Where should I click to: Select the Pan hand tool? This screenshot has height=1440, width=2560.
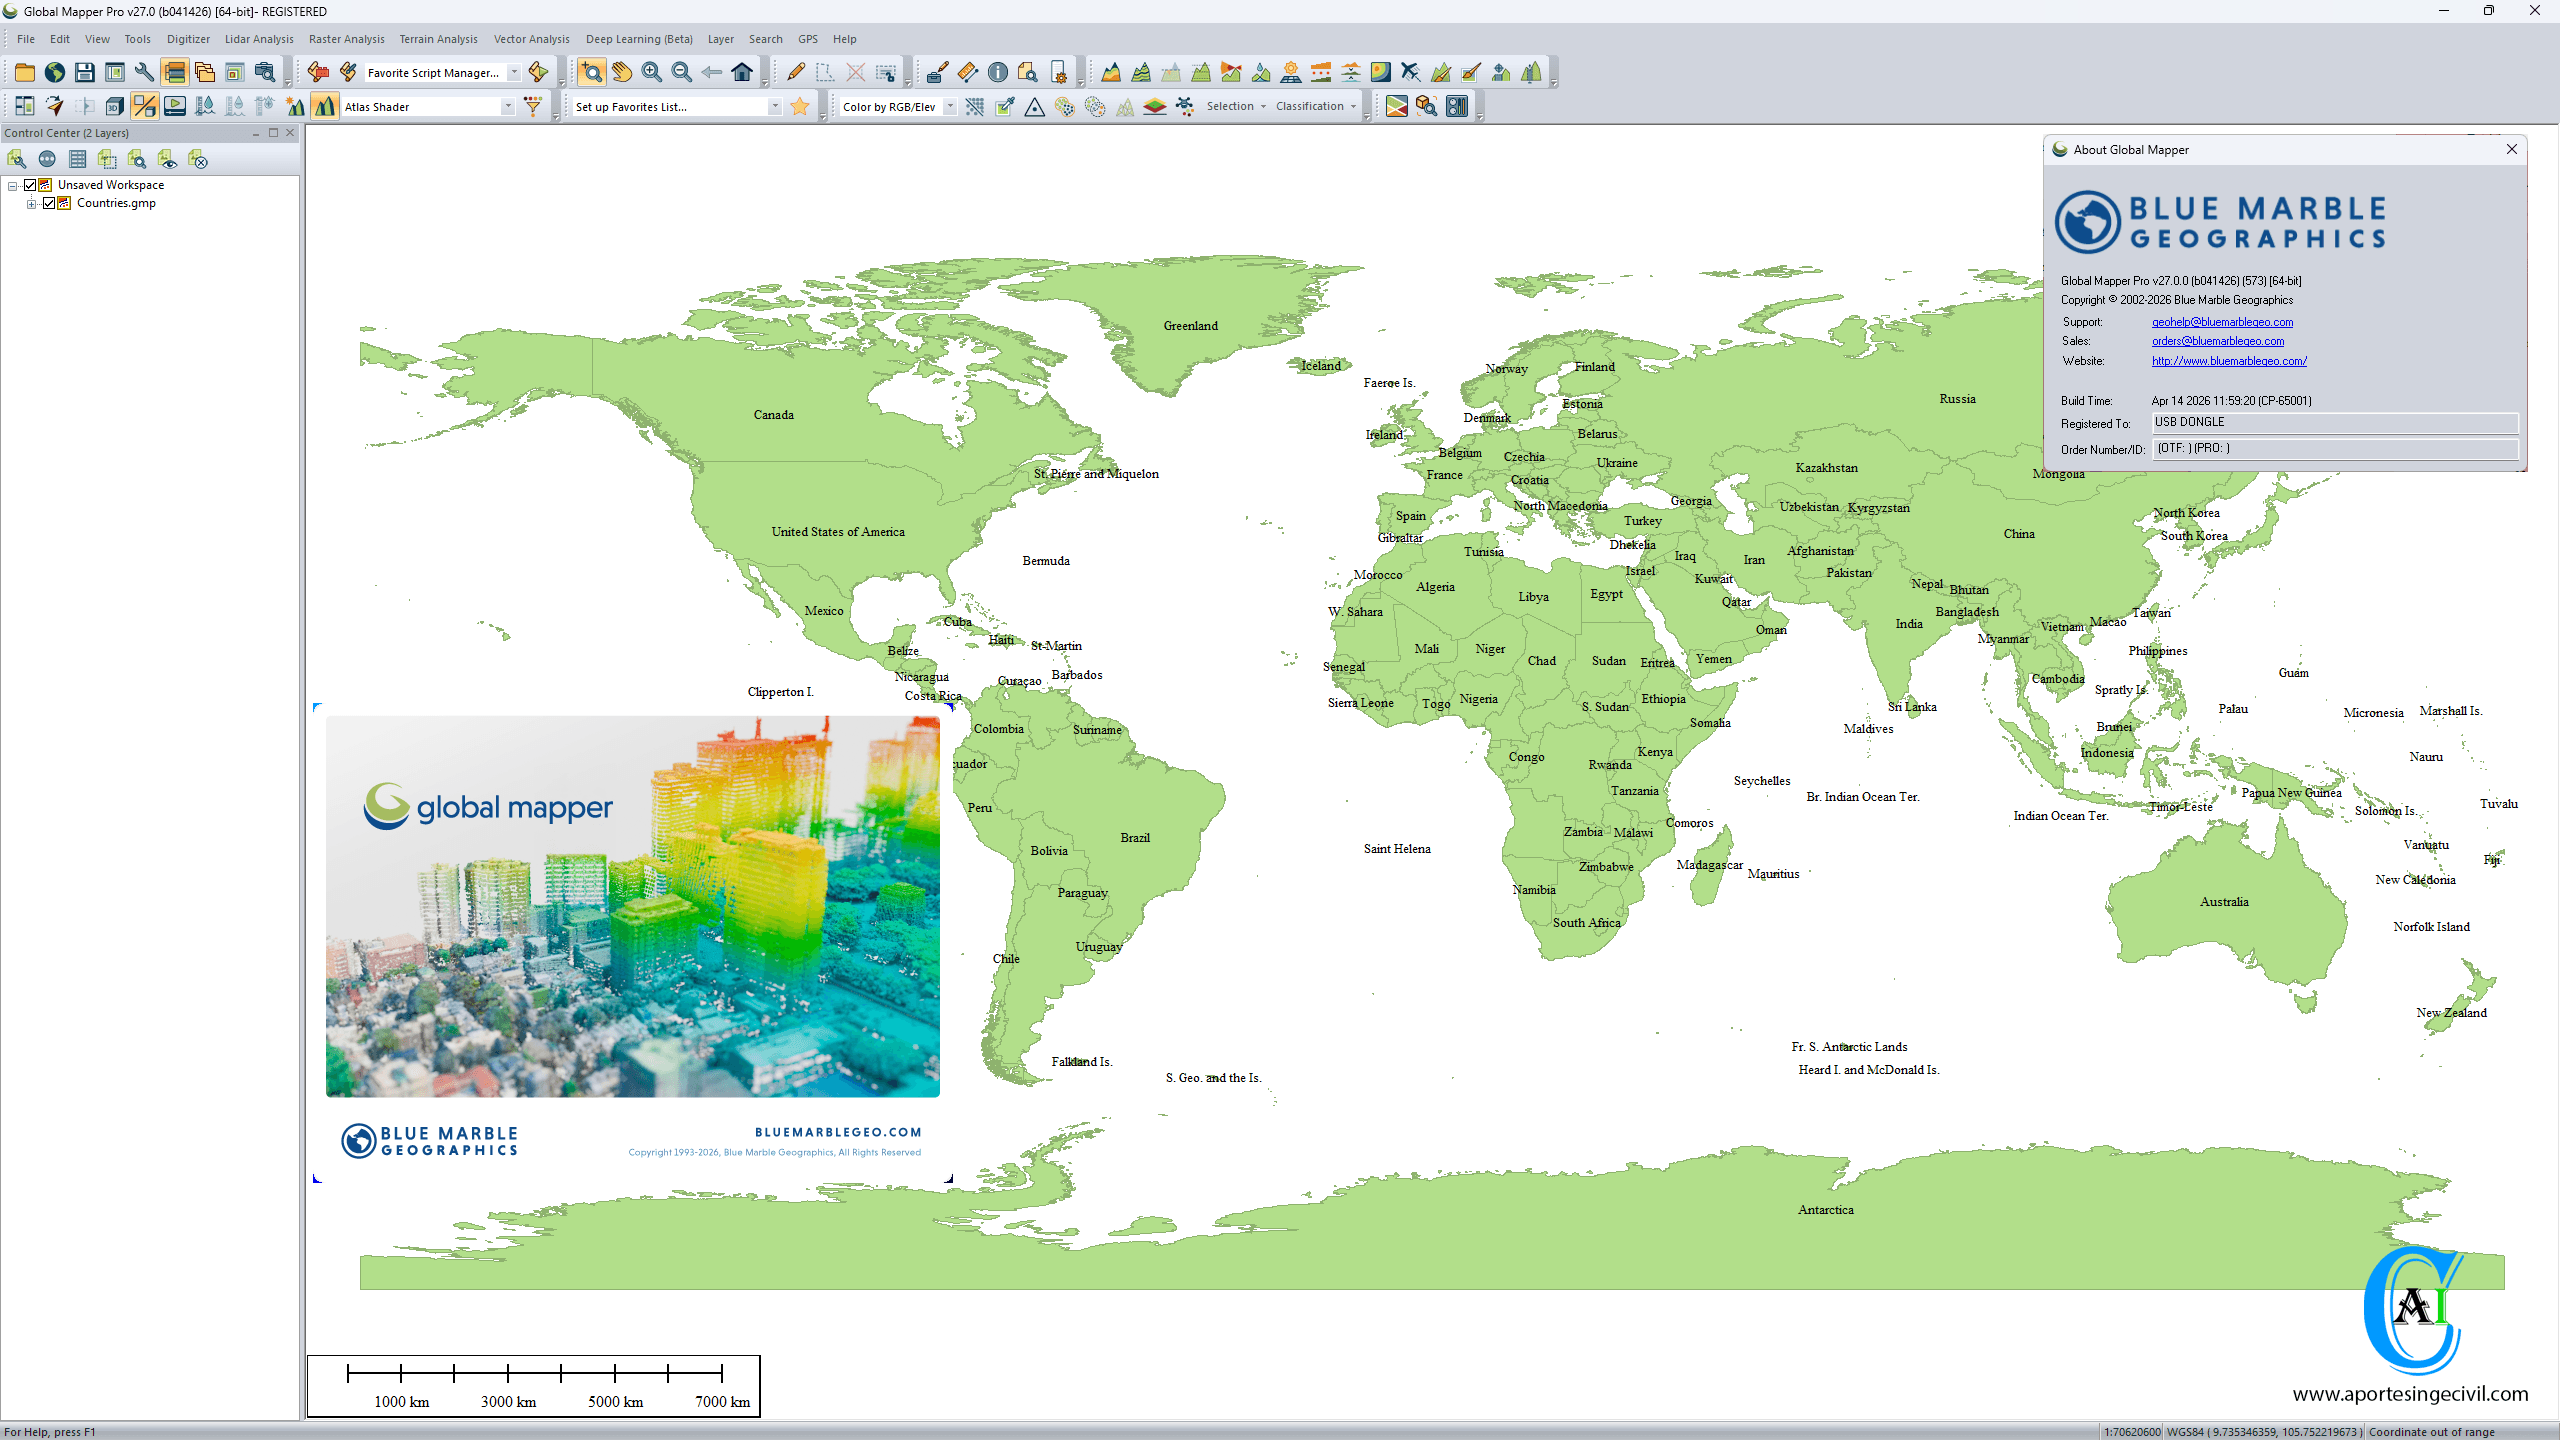pyautogui.click(x=622, y=72)
